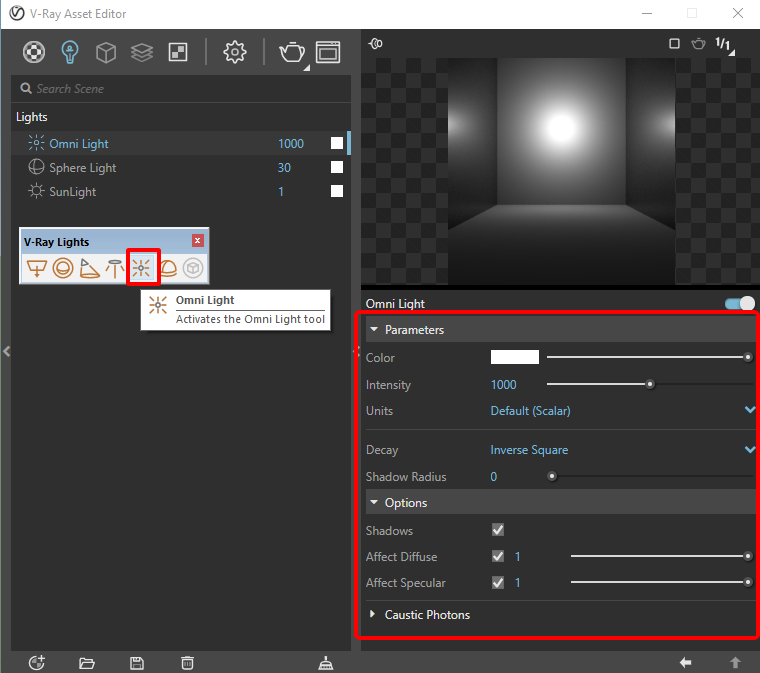Toggle the Omni Light on/off switch
760x673 pixels.
[740, 304]
